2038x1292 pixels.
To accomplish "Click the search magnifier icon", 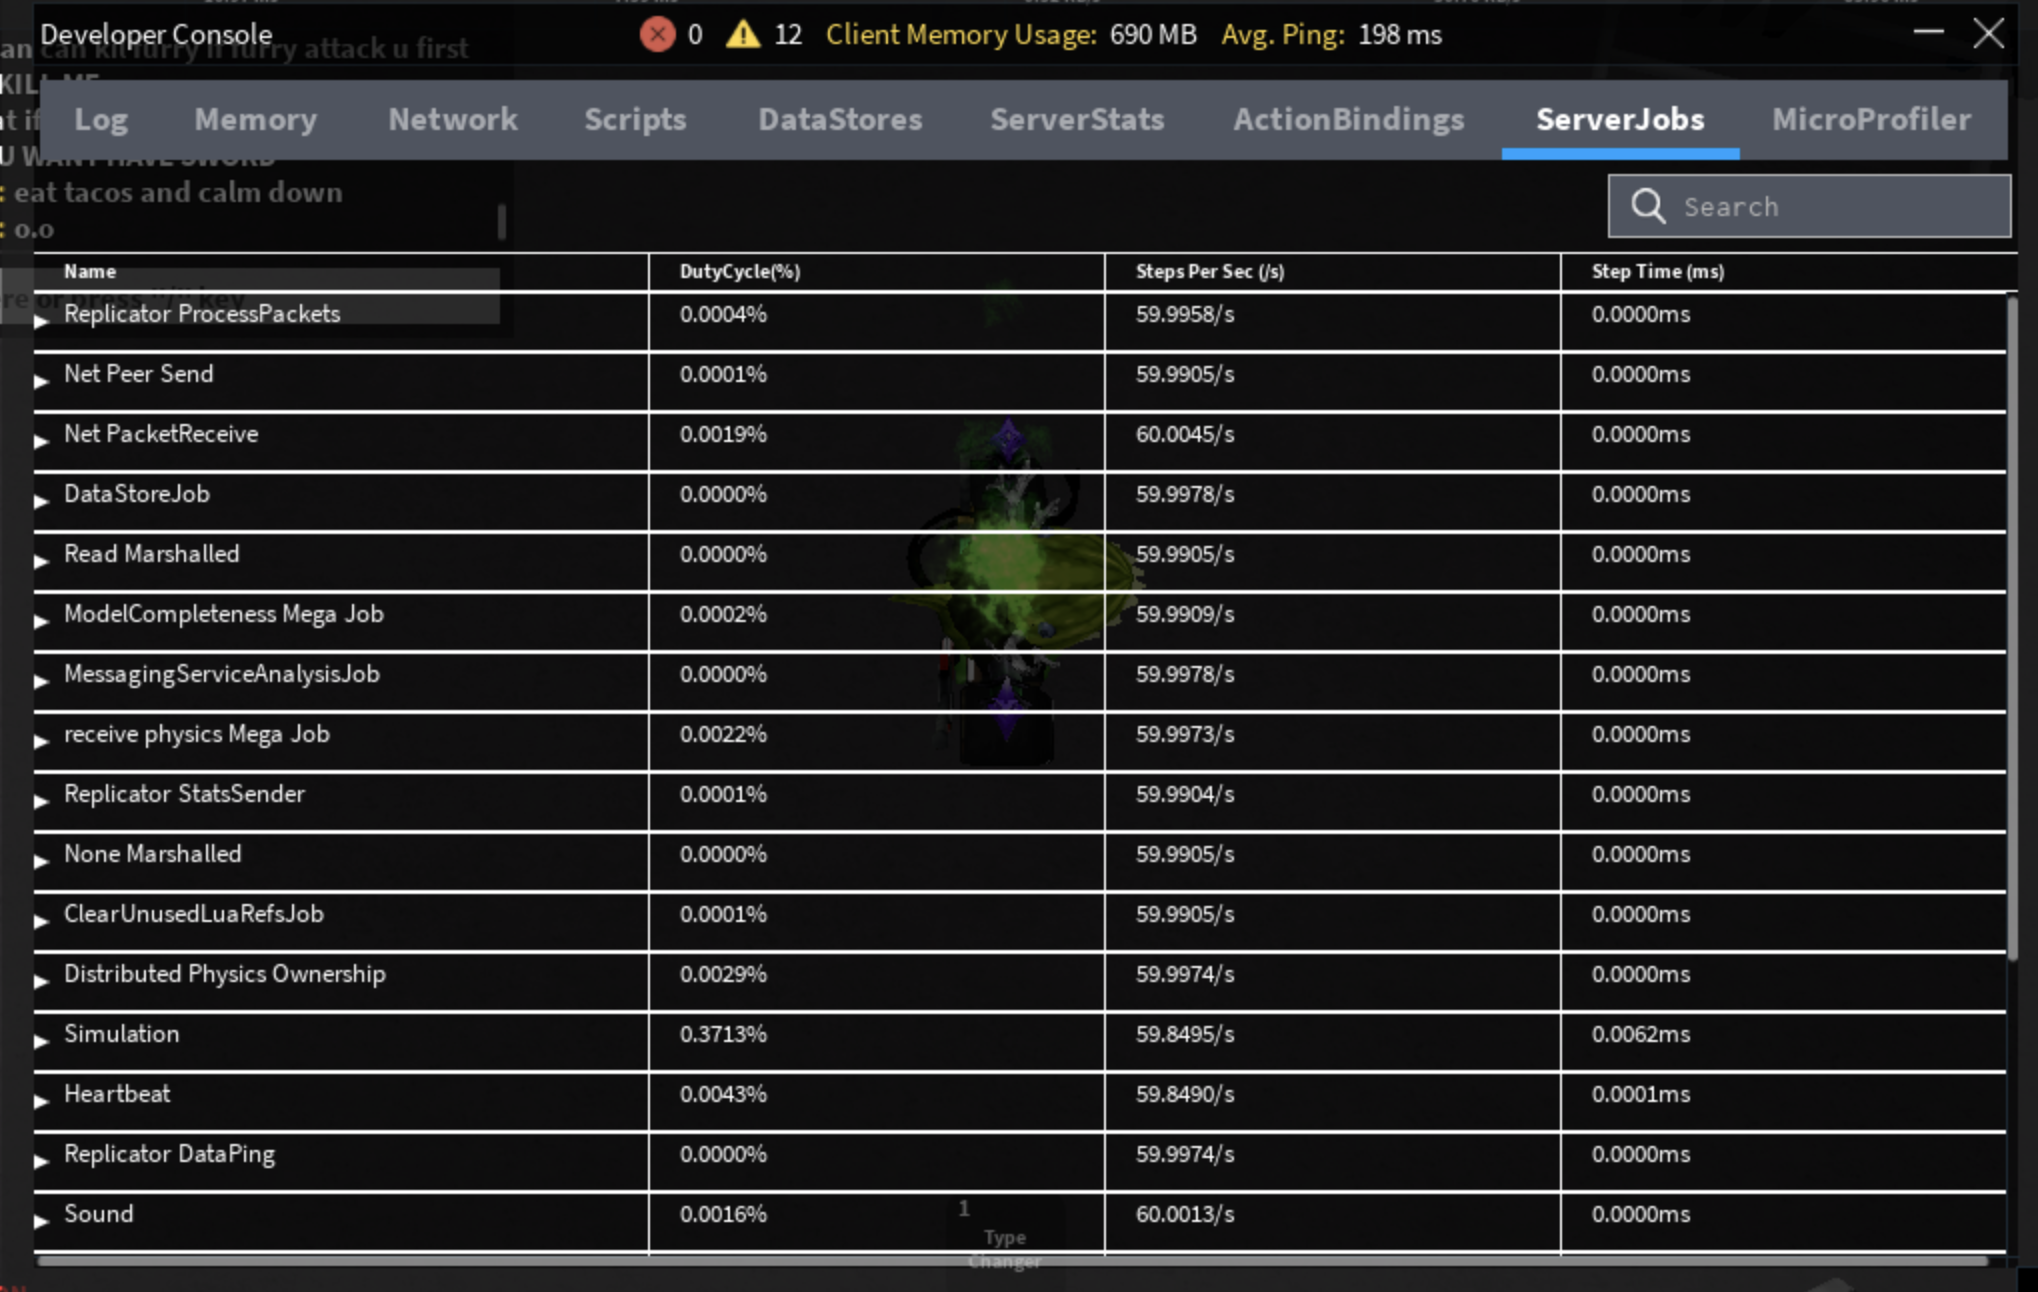I will coord(1648,207).
